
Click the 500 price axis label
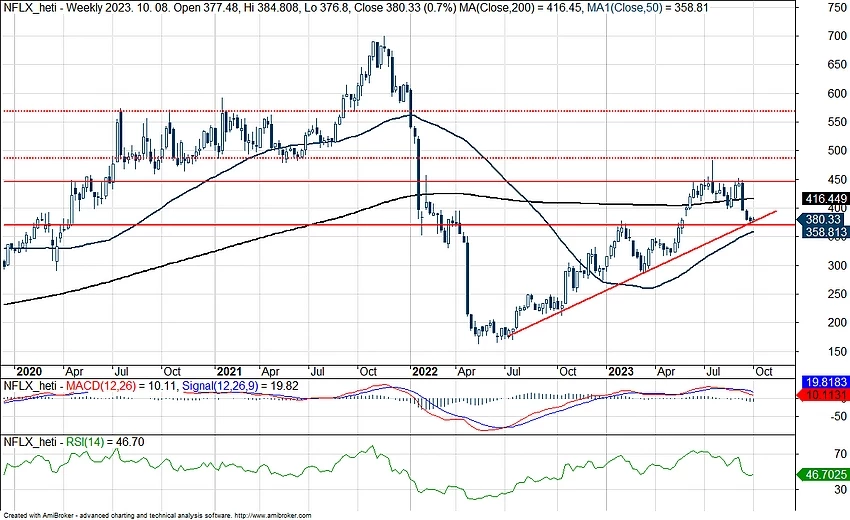(x=838, y=151)
